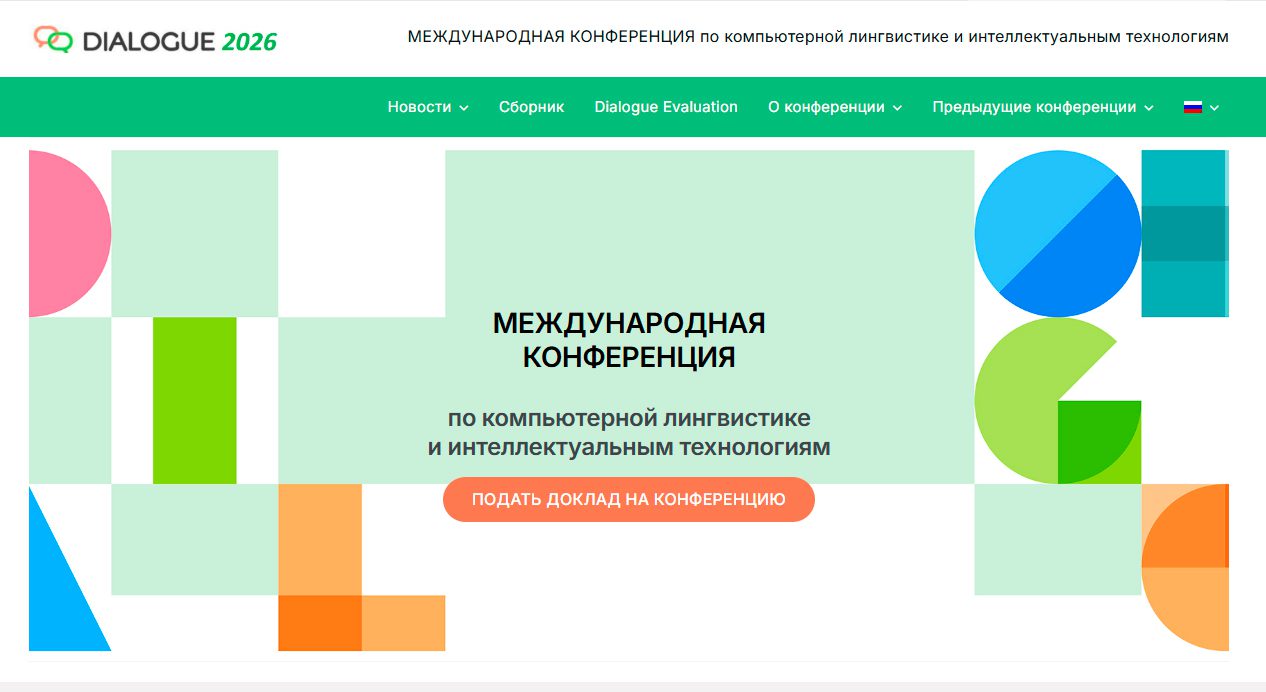The width and height of the screenshot is (1266, 692).
Task: Click the DIALOGUE 2026 logo text
Action: pos(180,41)
